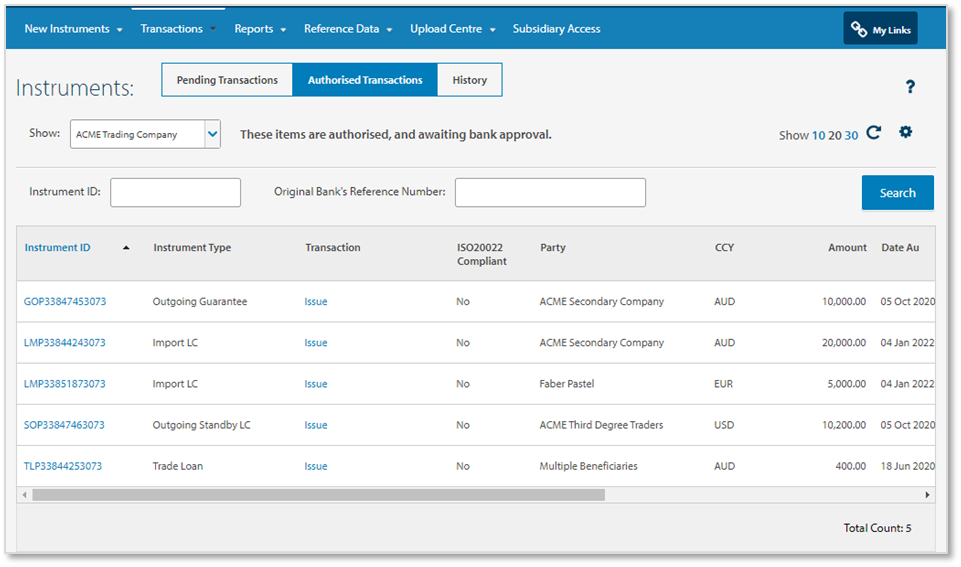Click Issue link for Trade Loan row
Viewport: 961px width, 567px height.
tap(316, 466)
